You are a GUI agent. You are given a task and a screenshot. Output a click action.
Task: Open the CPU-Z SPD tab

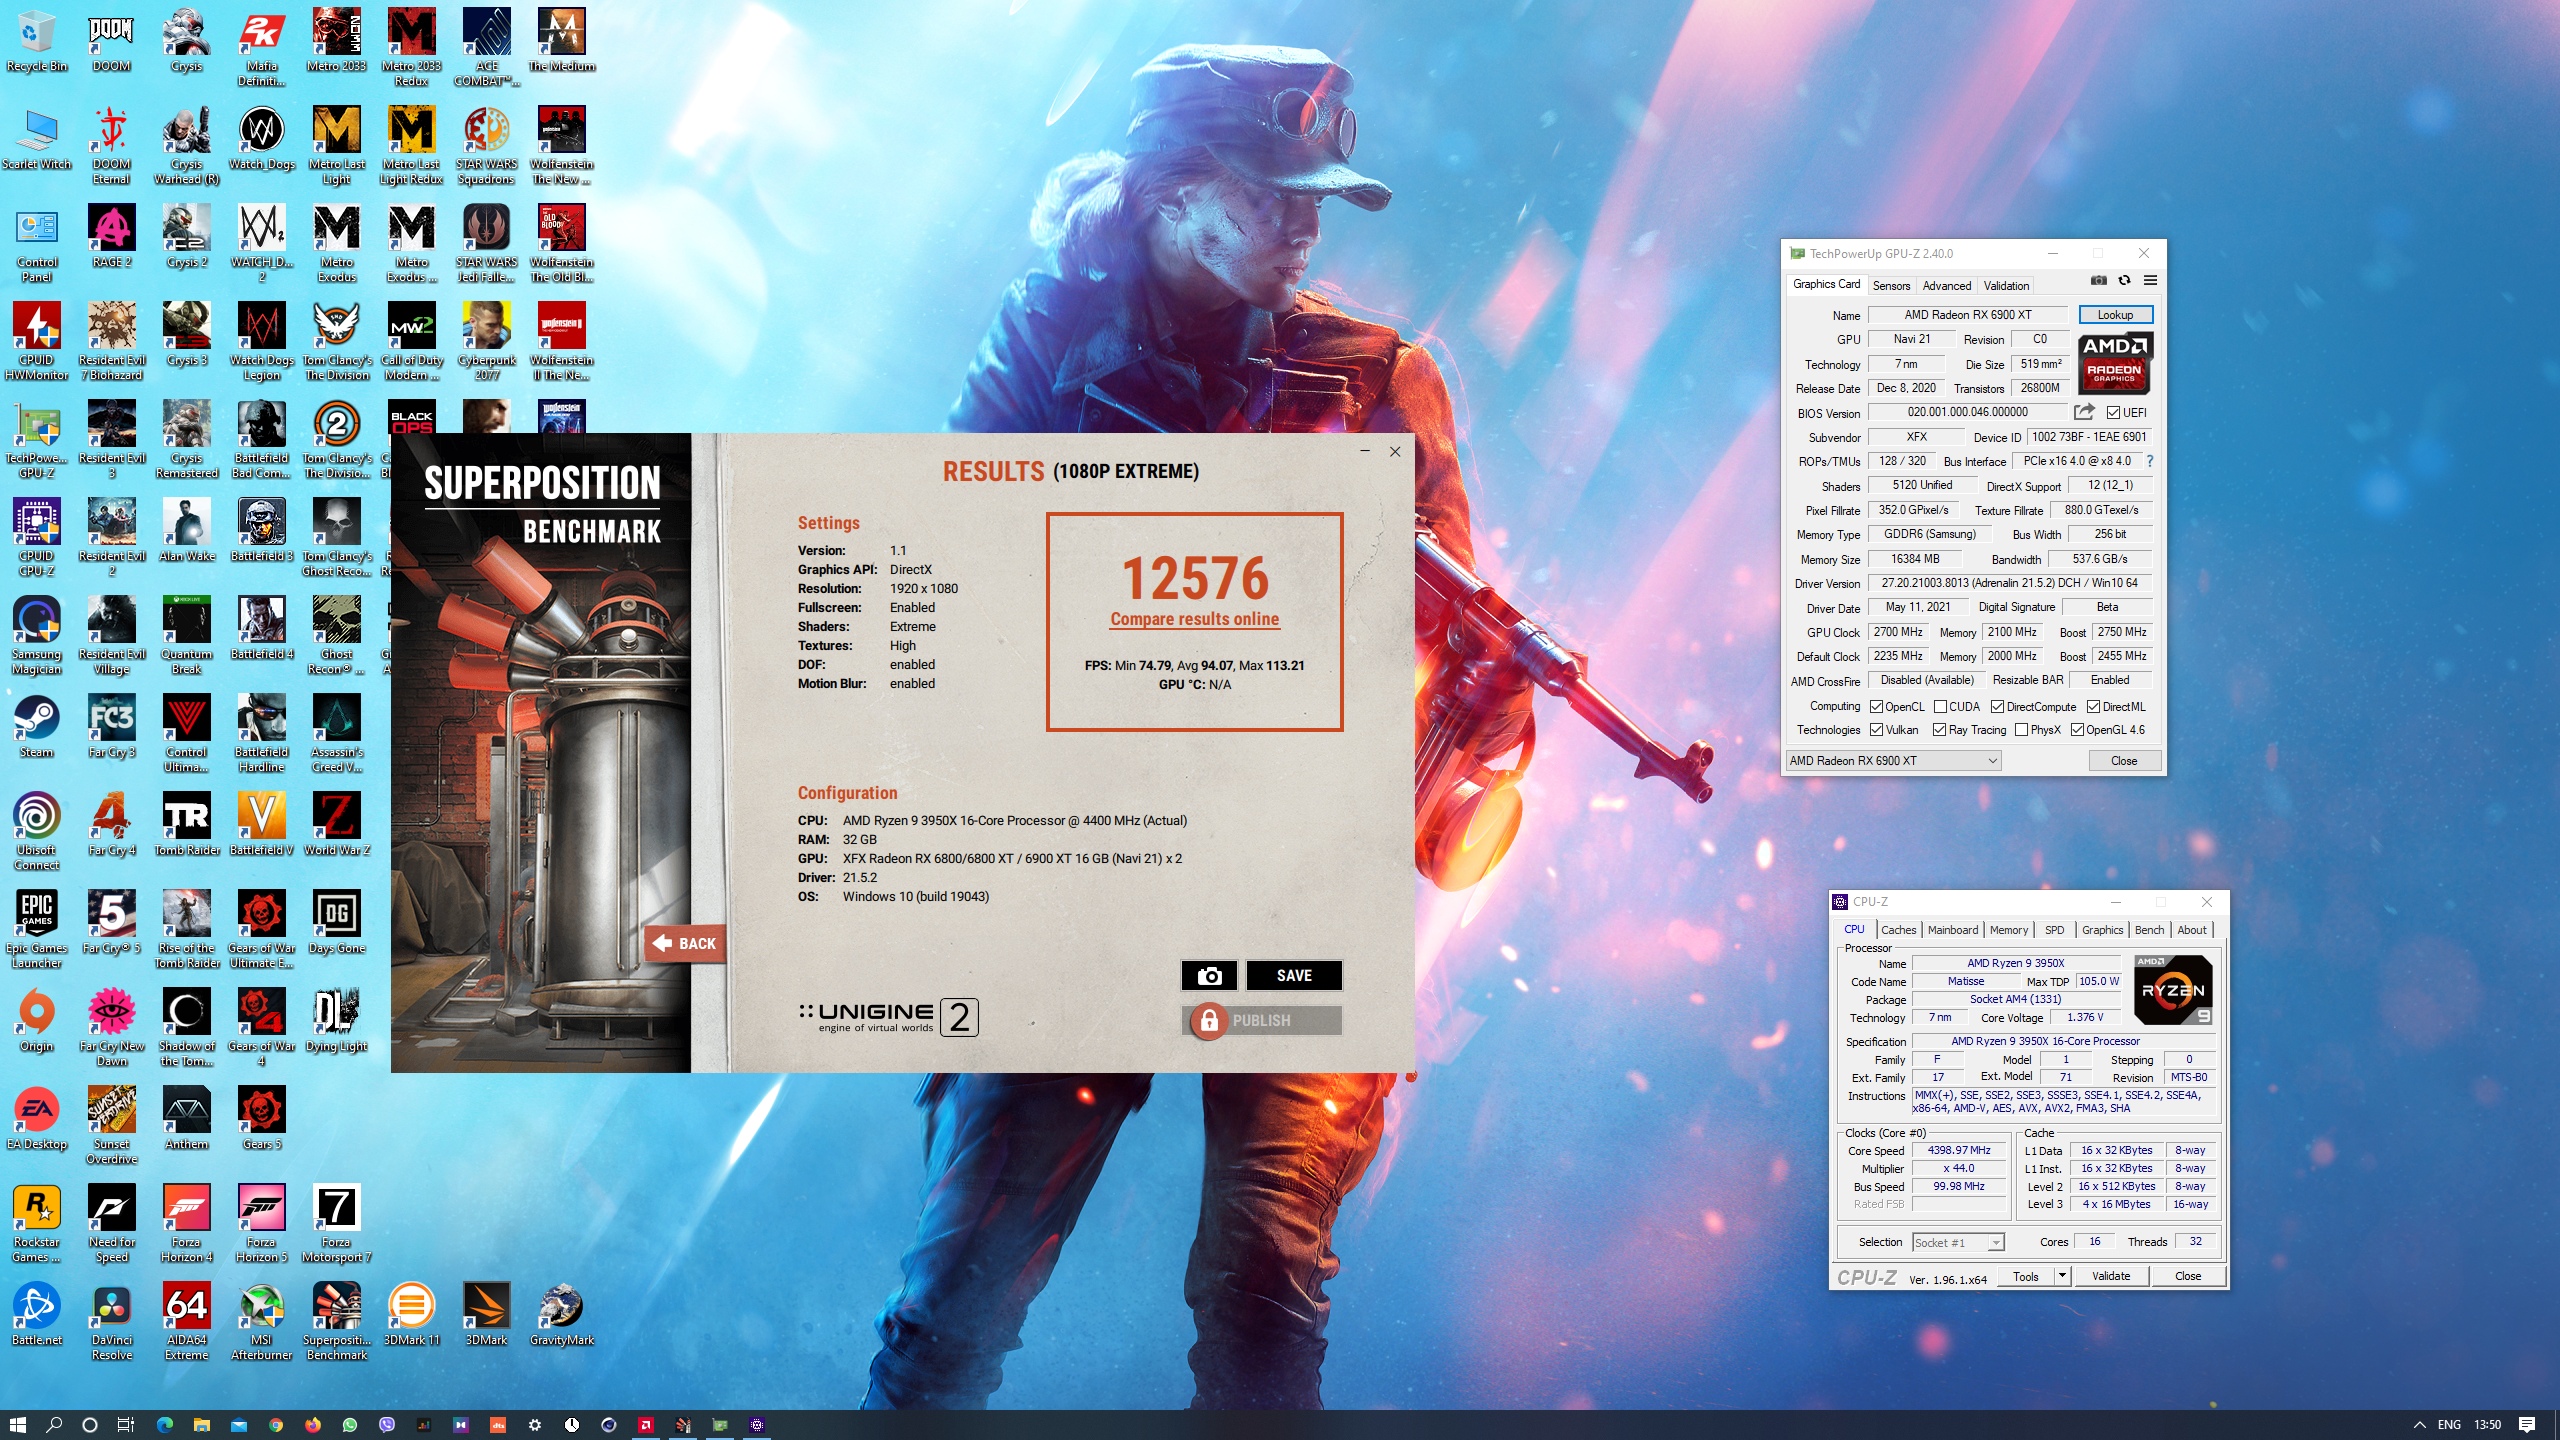[x=2054, y=930]
